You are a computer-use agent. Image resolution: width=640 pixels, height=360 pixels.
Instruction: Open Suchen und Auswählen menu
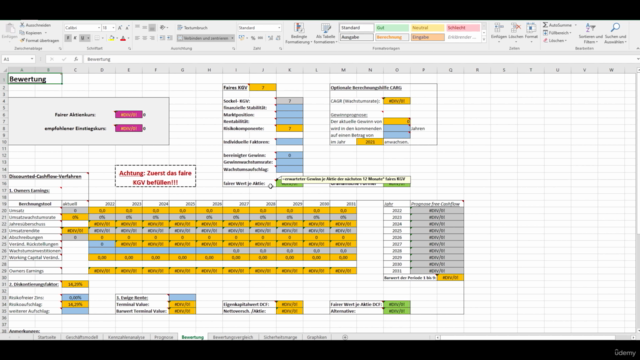pos(615,33)
